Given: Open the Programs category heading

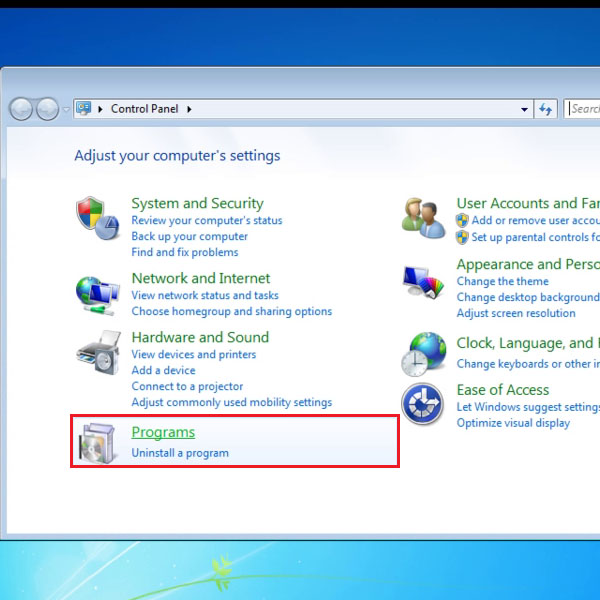Looking at the screenshot, I should [x=163, y=432].
